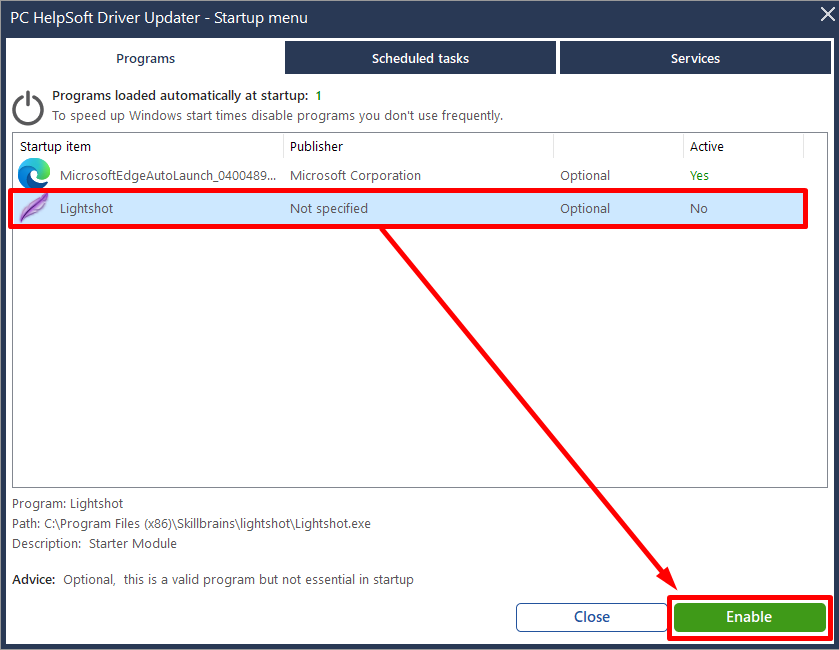Sort by the Startup item column header
Screen dimensions: 839x650
pos(148,147)
